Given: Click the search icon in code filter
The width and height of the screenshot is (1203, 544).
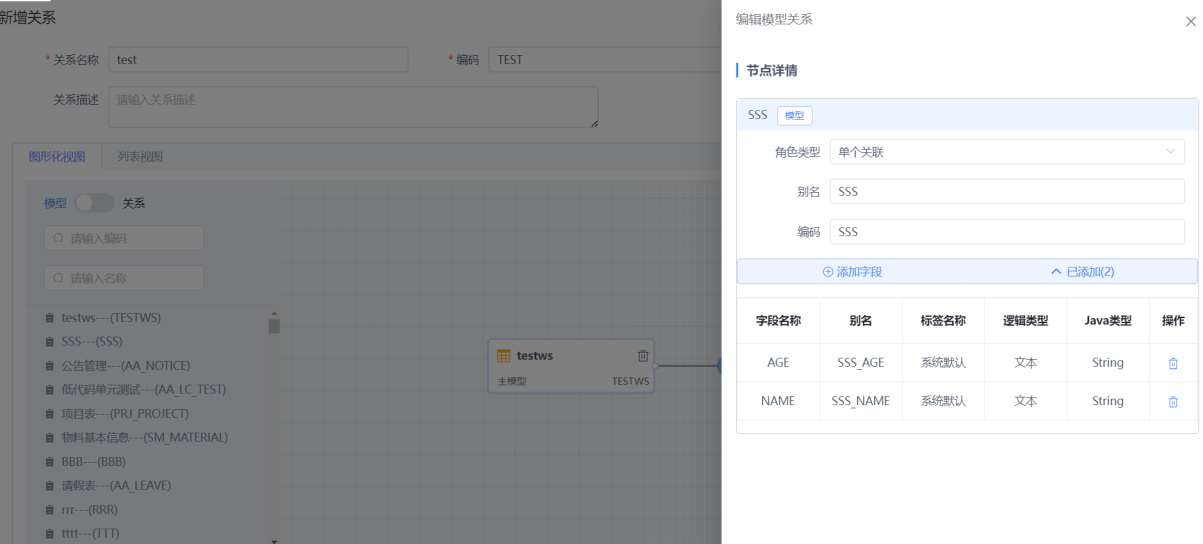Looking at the screenshot, I should (59, 238).
